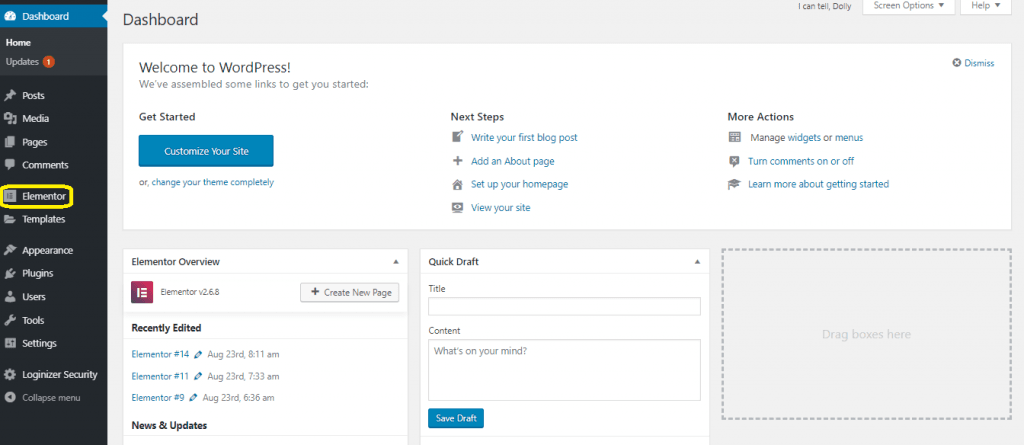Click the write blog post pencil icon

(x=457, y=137)
